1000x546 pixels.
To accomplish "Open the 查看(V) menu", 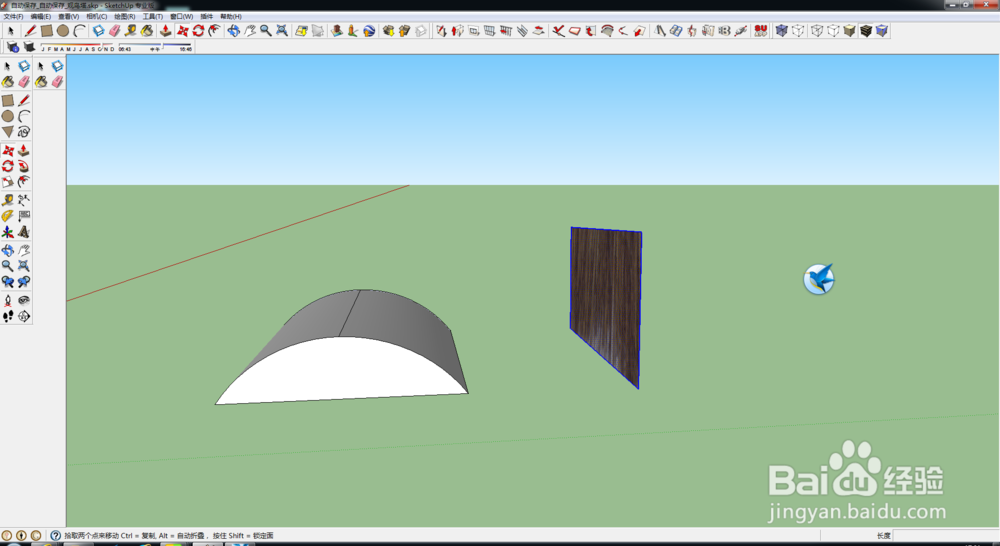I will (69, 17).
